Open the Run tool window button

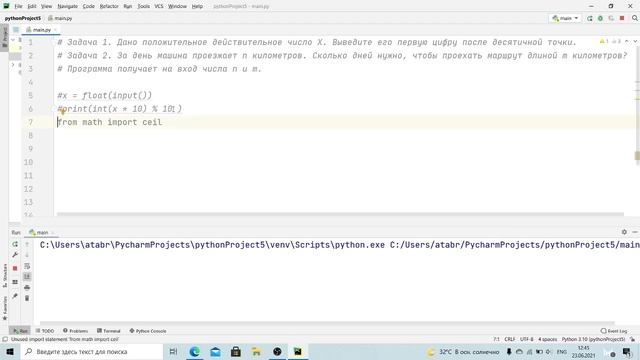click(x=20, y=331)
